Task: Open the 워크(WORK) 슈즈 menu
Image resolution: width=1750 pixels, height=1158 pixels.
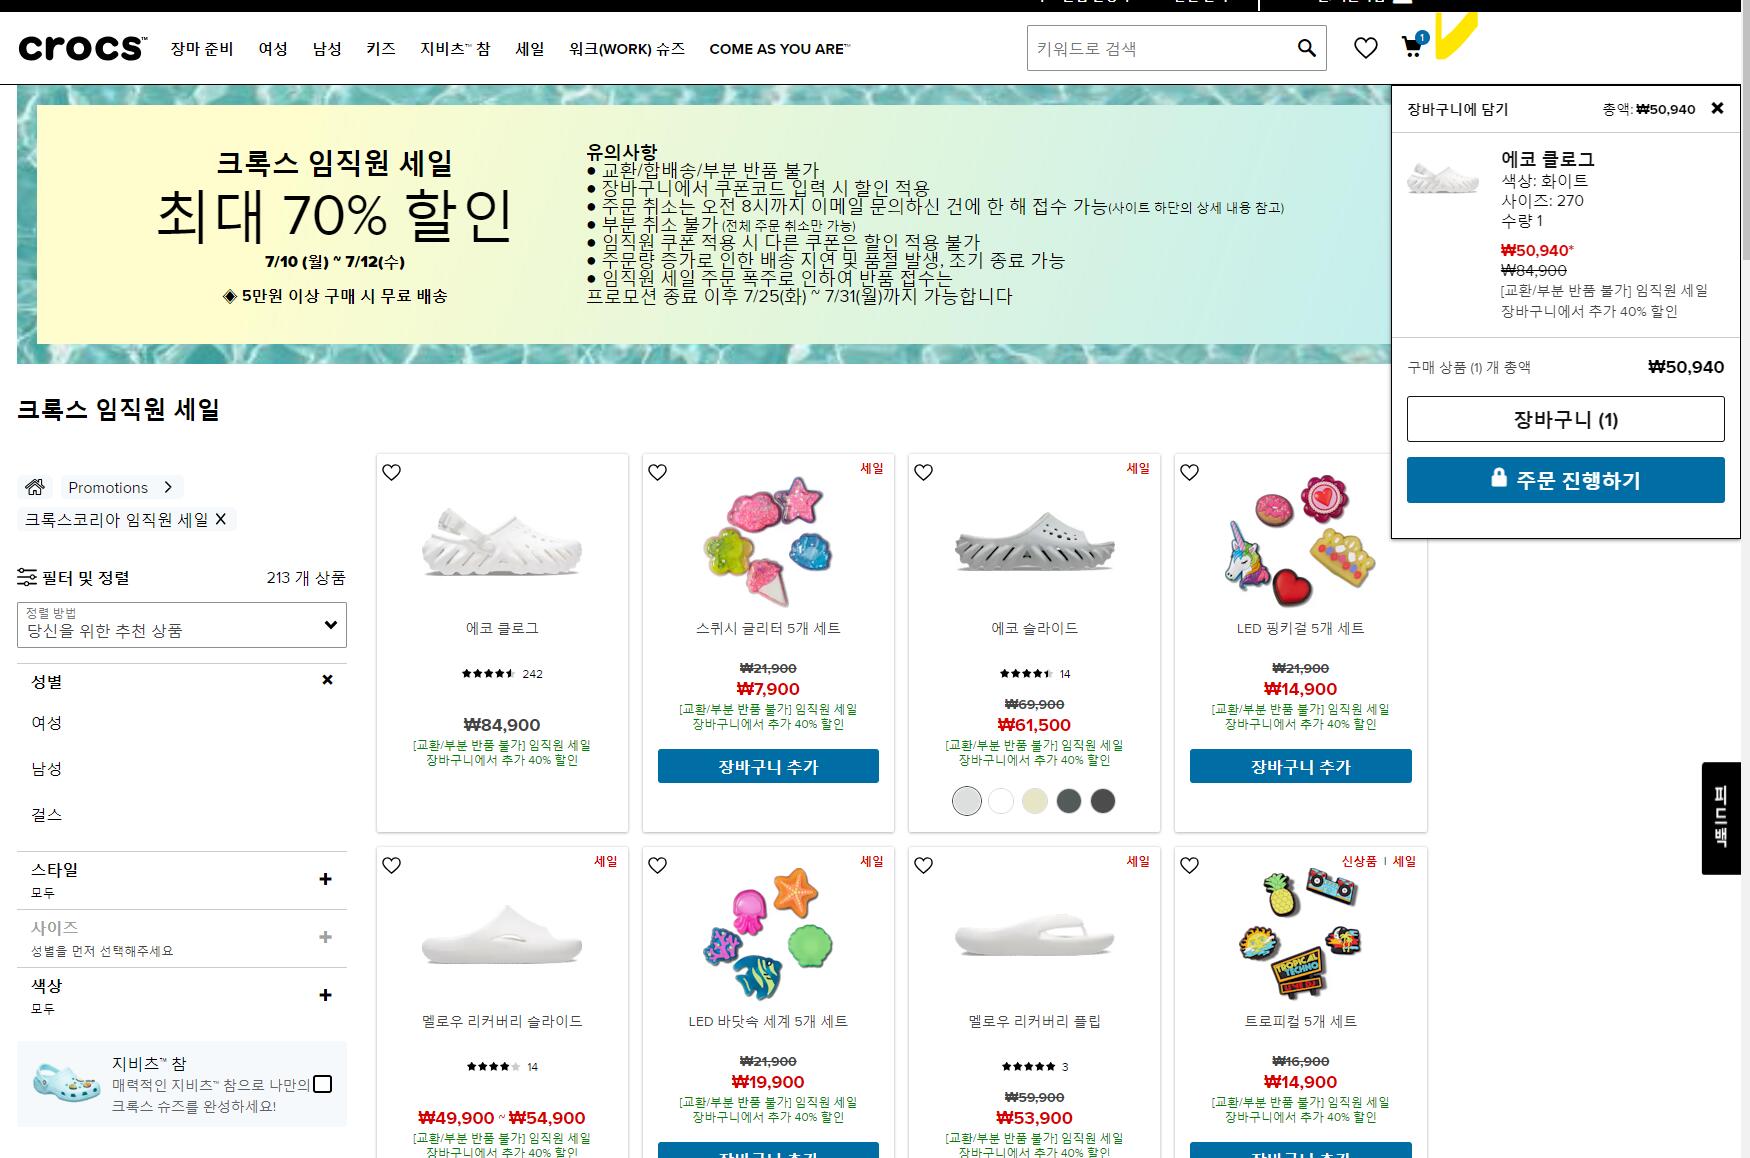Action: pos(627,48)
